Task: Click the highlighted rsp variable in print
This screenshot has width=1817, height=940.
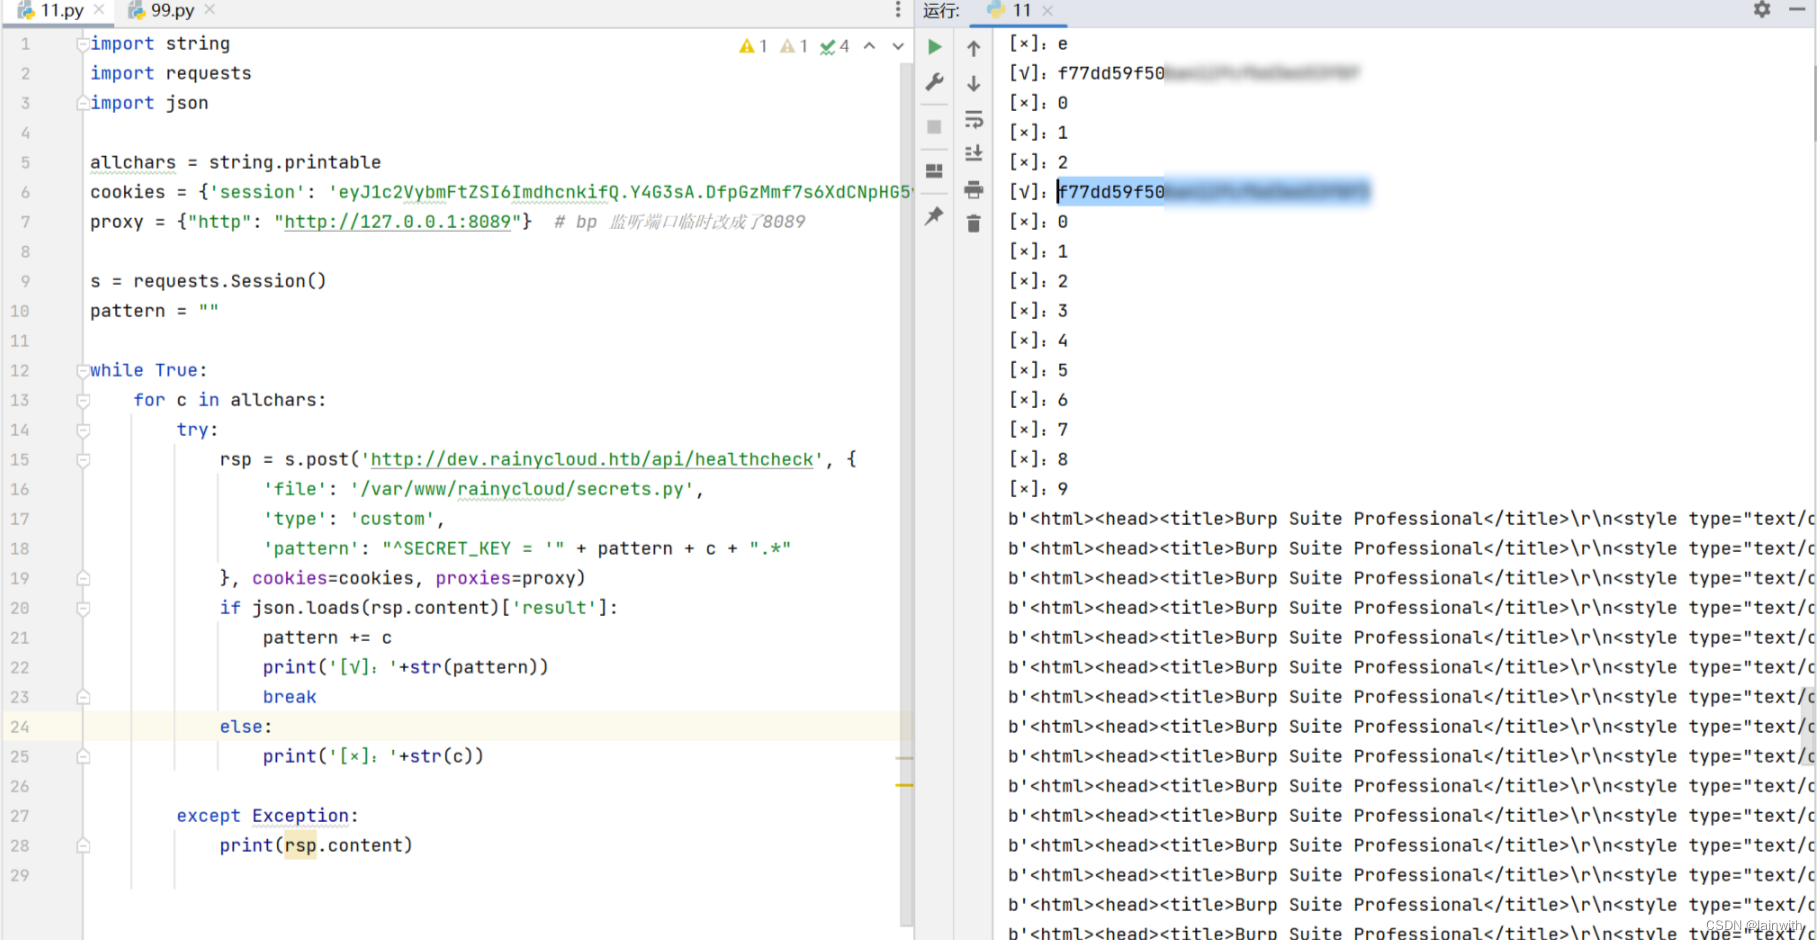Action: point(300,846)
